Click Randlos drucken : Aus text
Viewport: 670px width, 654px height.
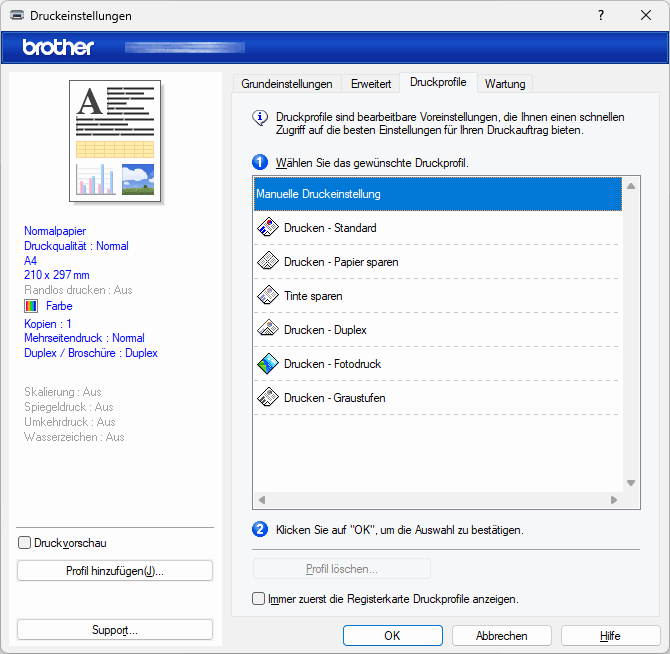click(x=78, y=290)
